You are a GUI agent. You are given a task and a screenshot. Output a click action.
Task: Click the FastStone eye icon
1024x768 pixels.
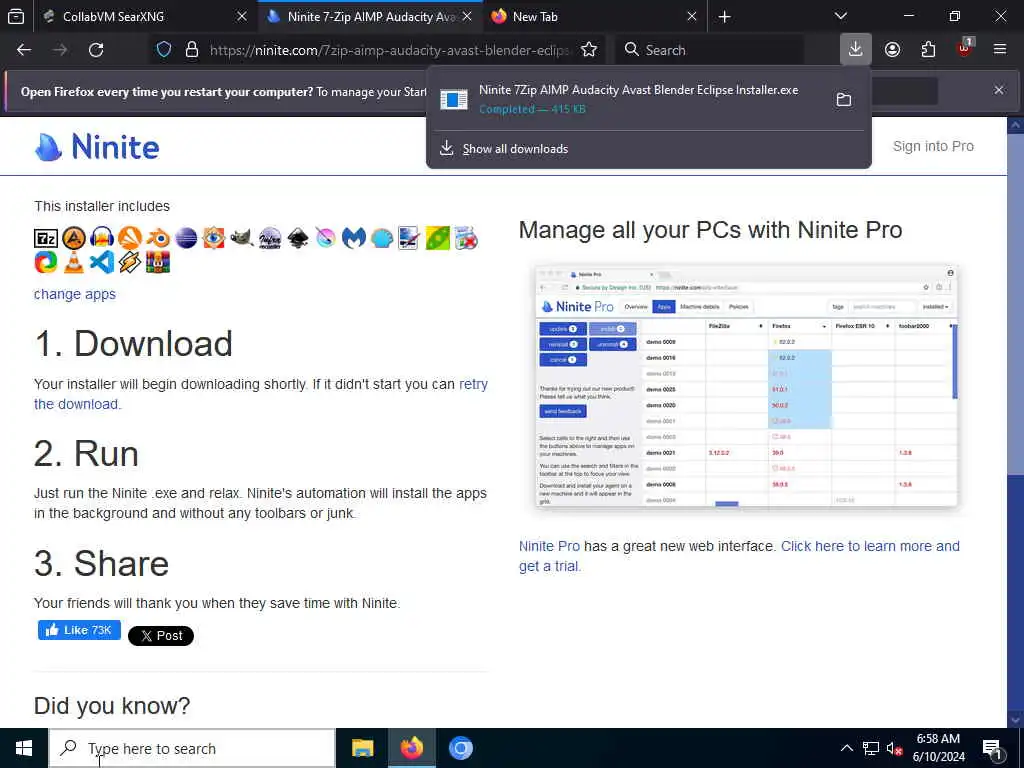214,238
